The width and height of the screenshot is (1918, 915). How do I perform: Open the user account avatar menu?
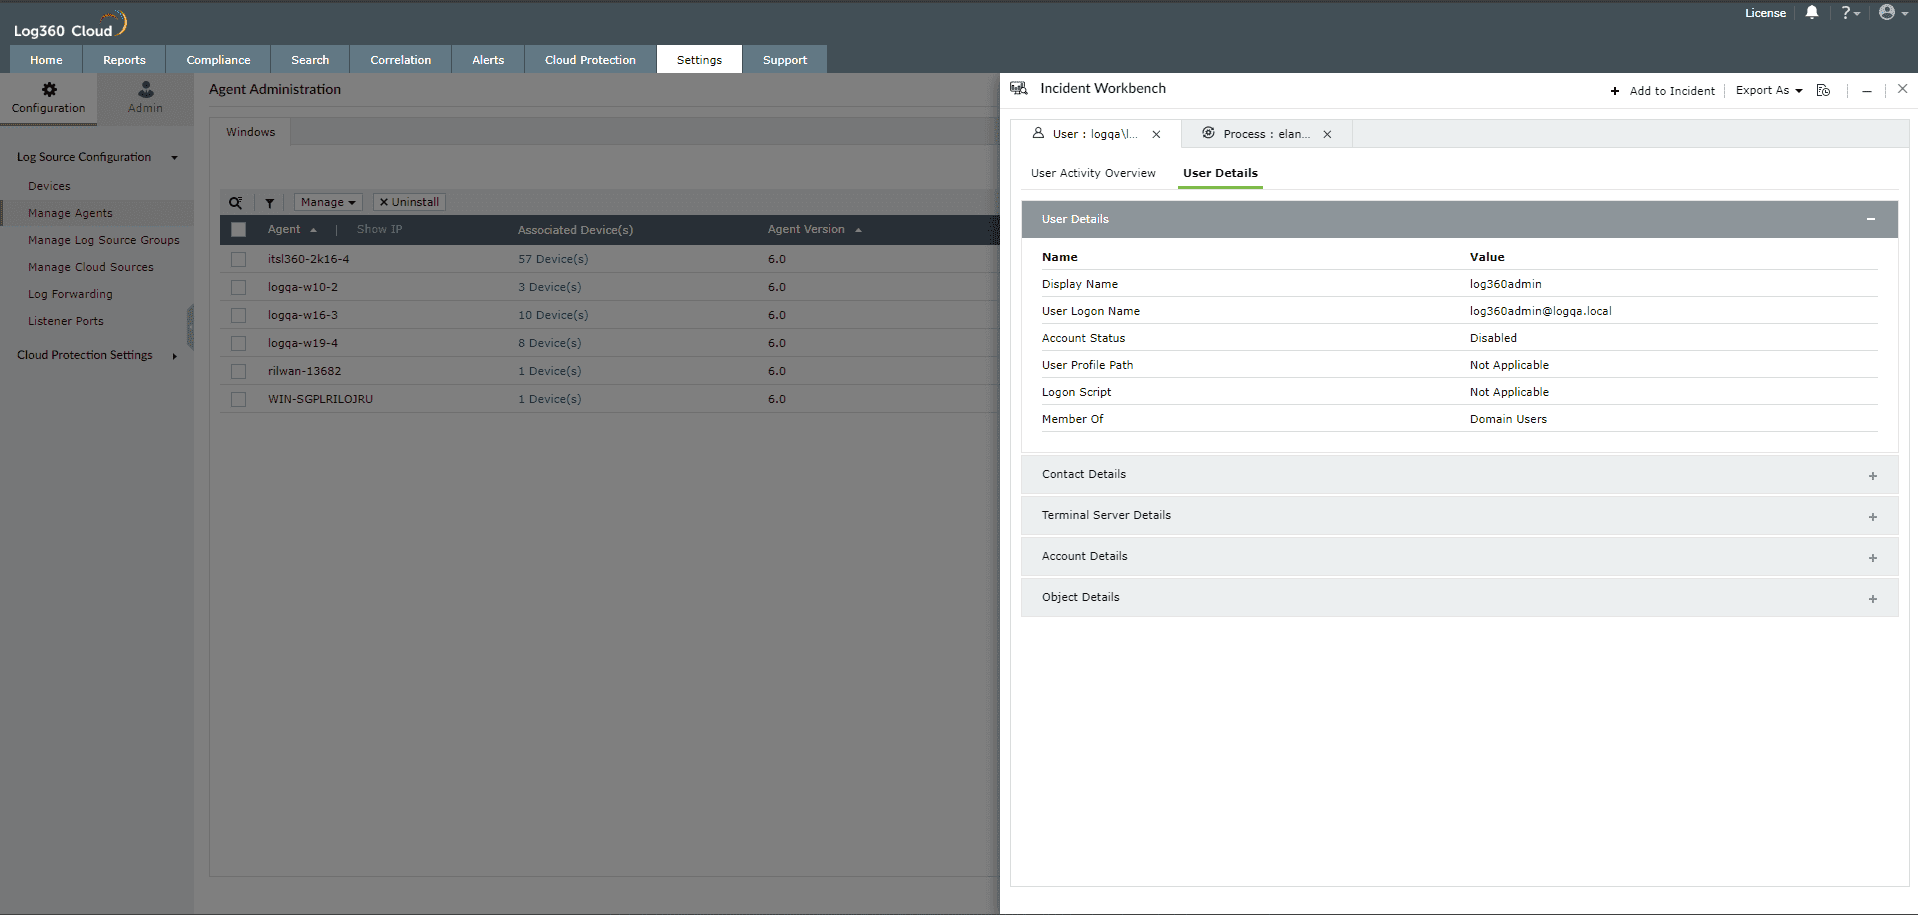1892,13
